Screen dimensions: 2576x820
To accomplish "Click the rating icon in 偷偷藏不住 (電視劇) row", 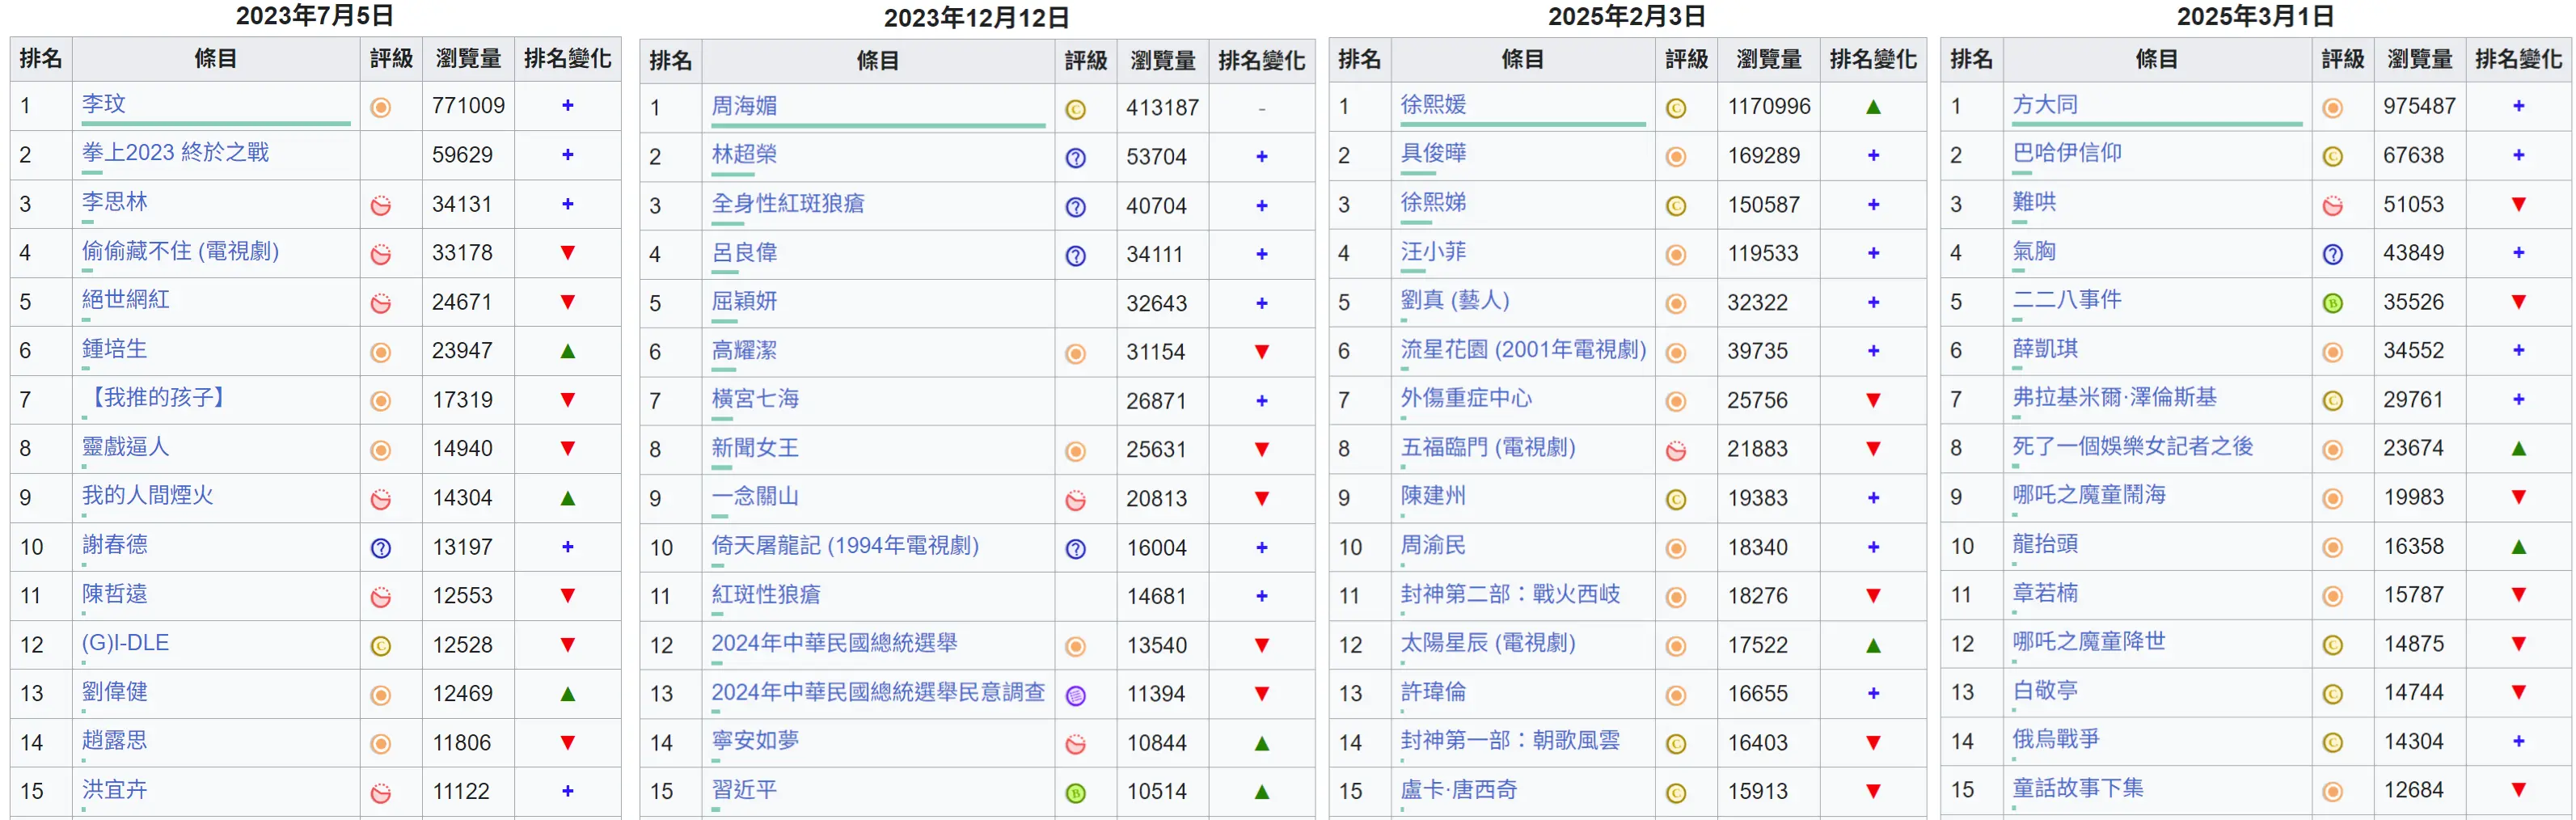I will tap(381, 254).
